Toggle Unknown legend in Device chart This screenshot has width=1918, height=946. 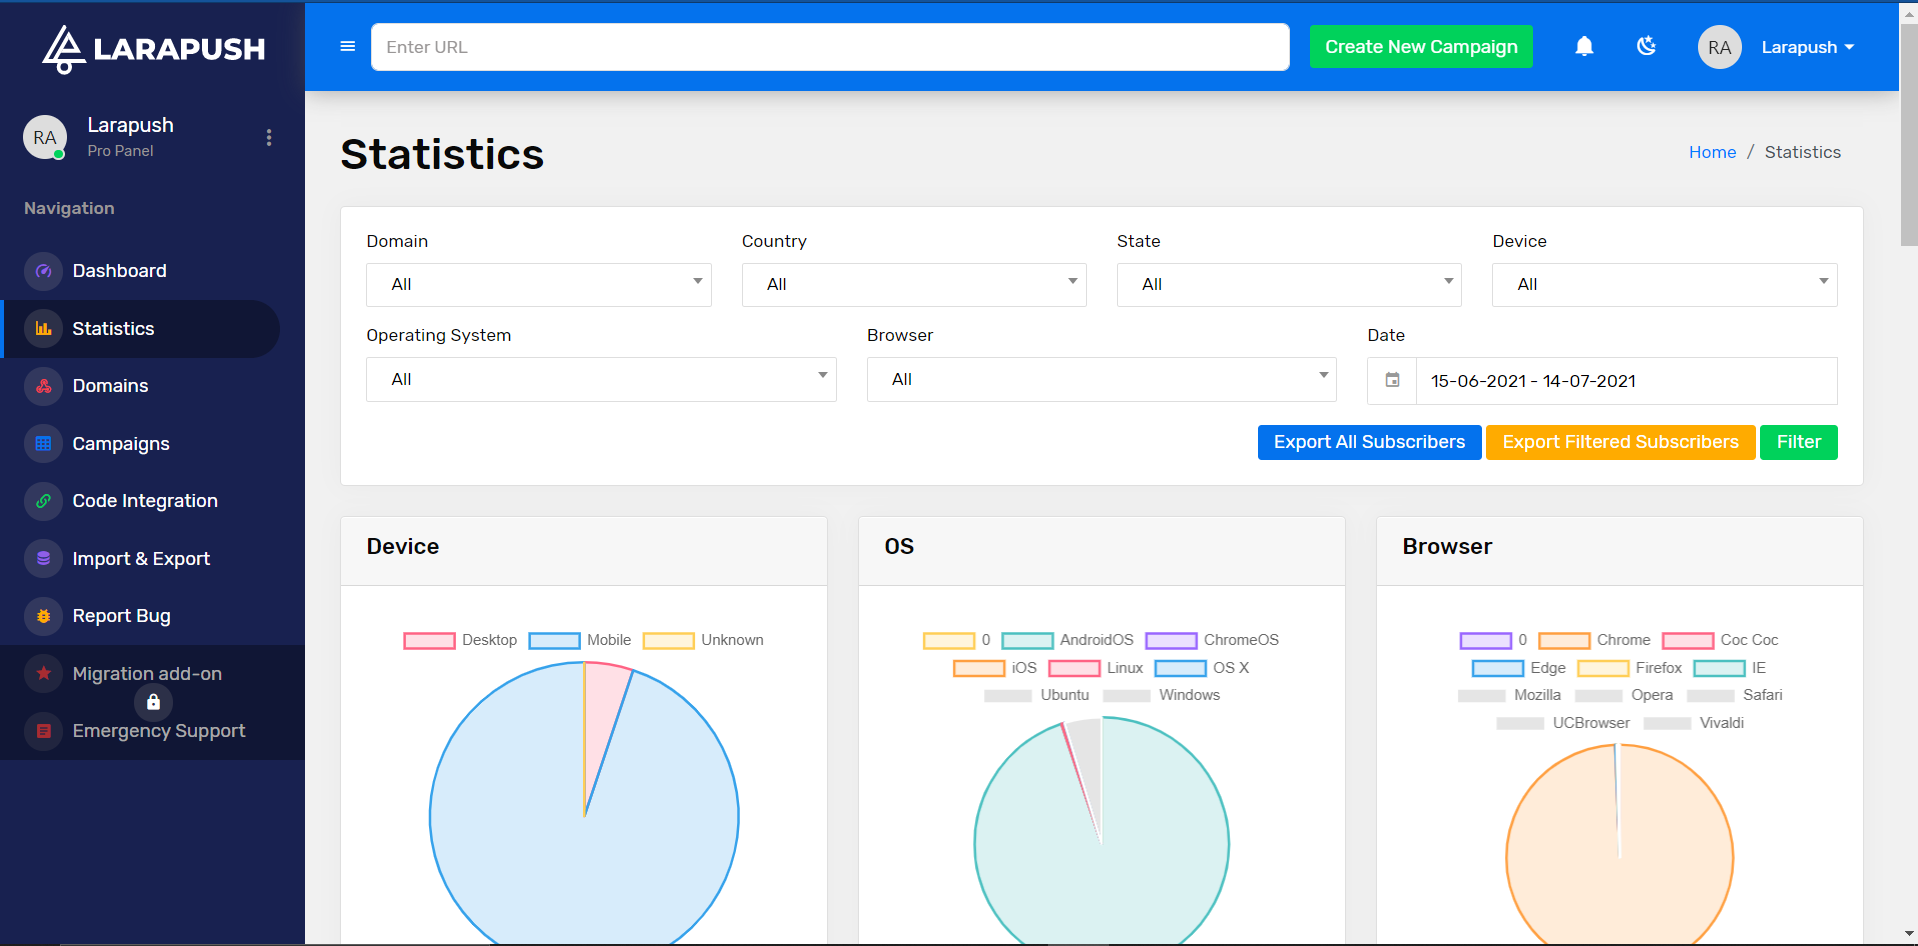coord(703,640)
